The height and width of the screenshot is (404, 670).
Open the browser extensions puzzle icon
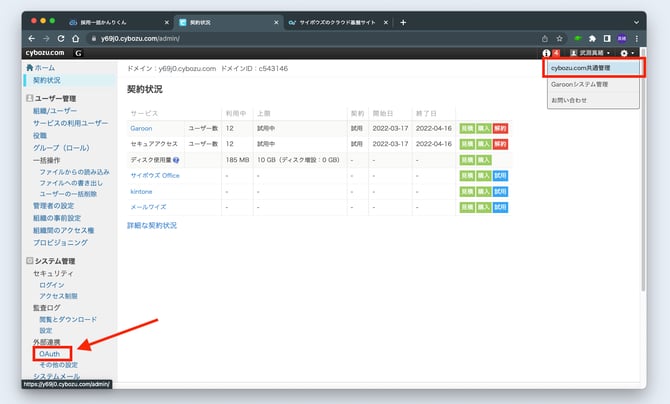[593, 38]
